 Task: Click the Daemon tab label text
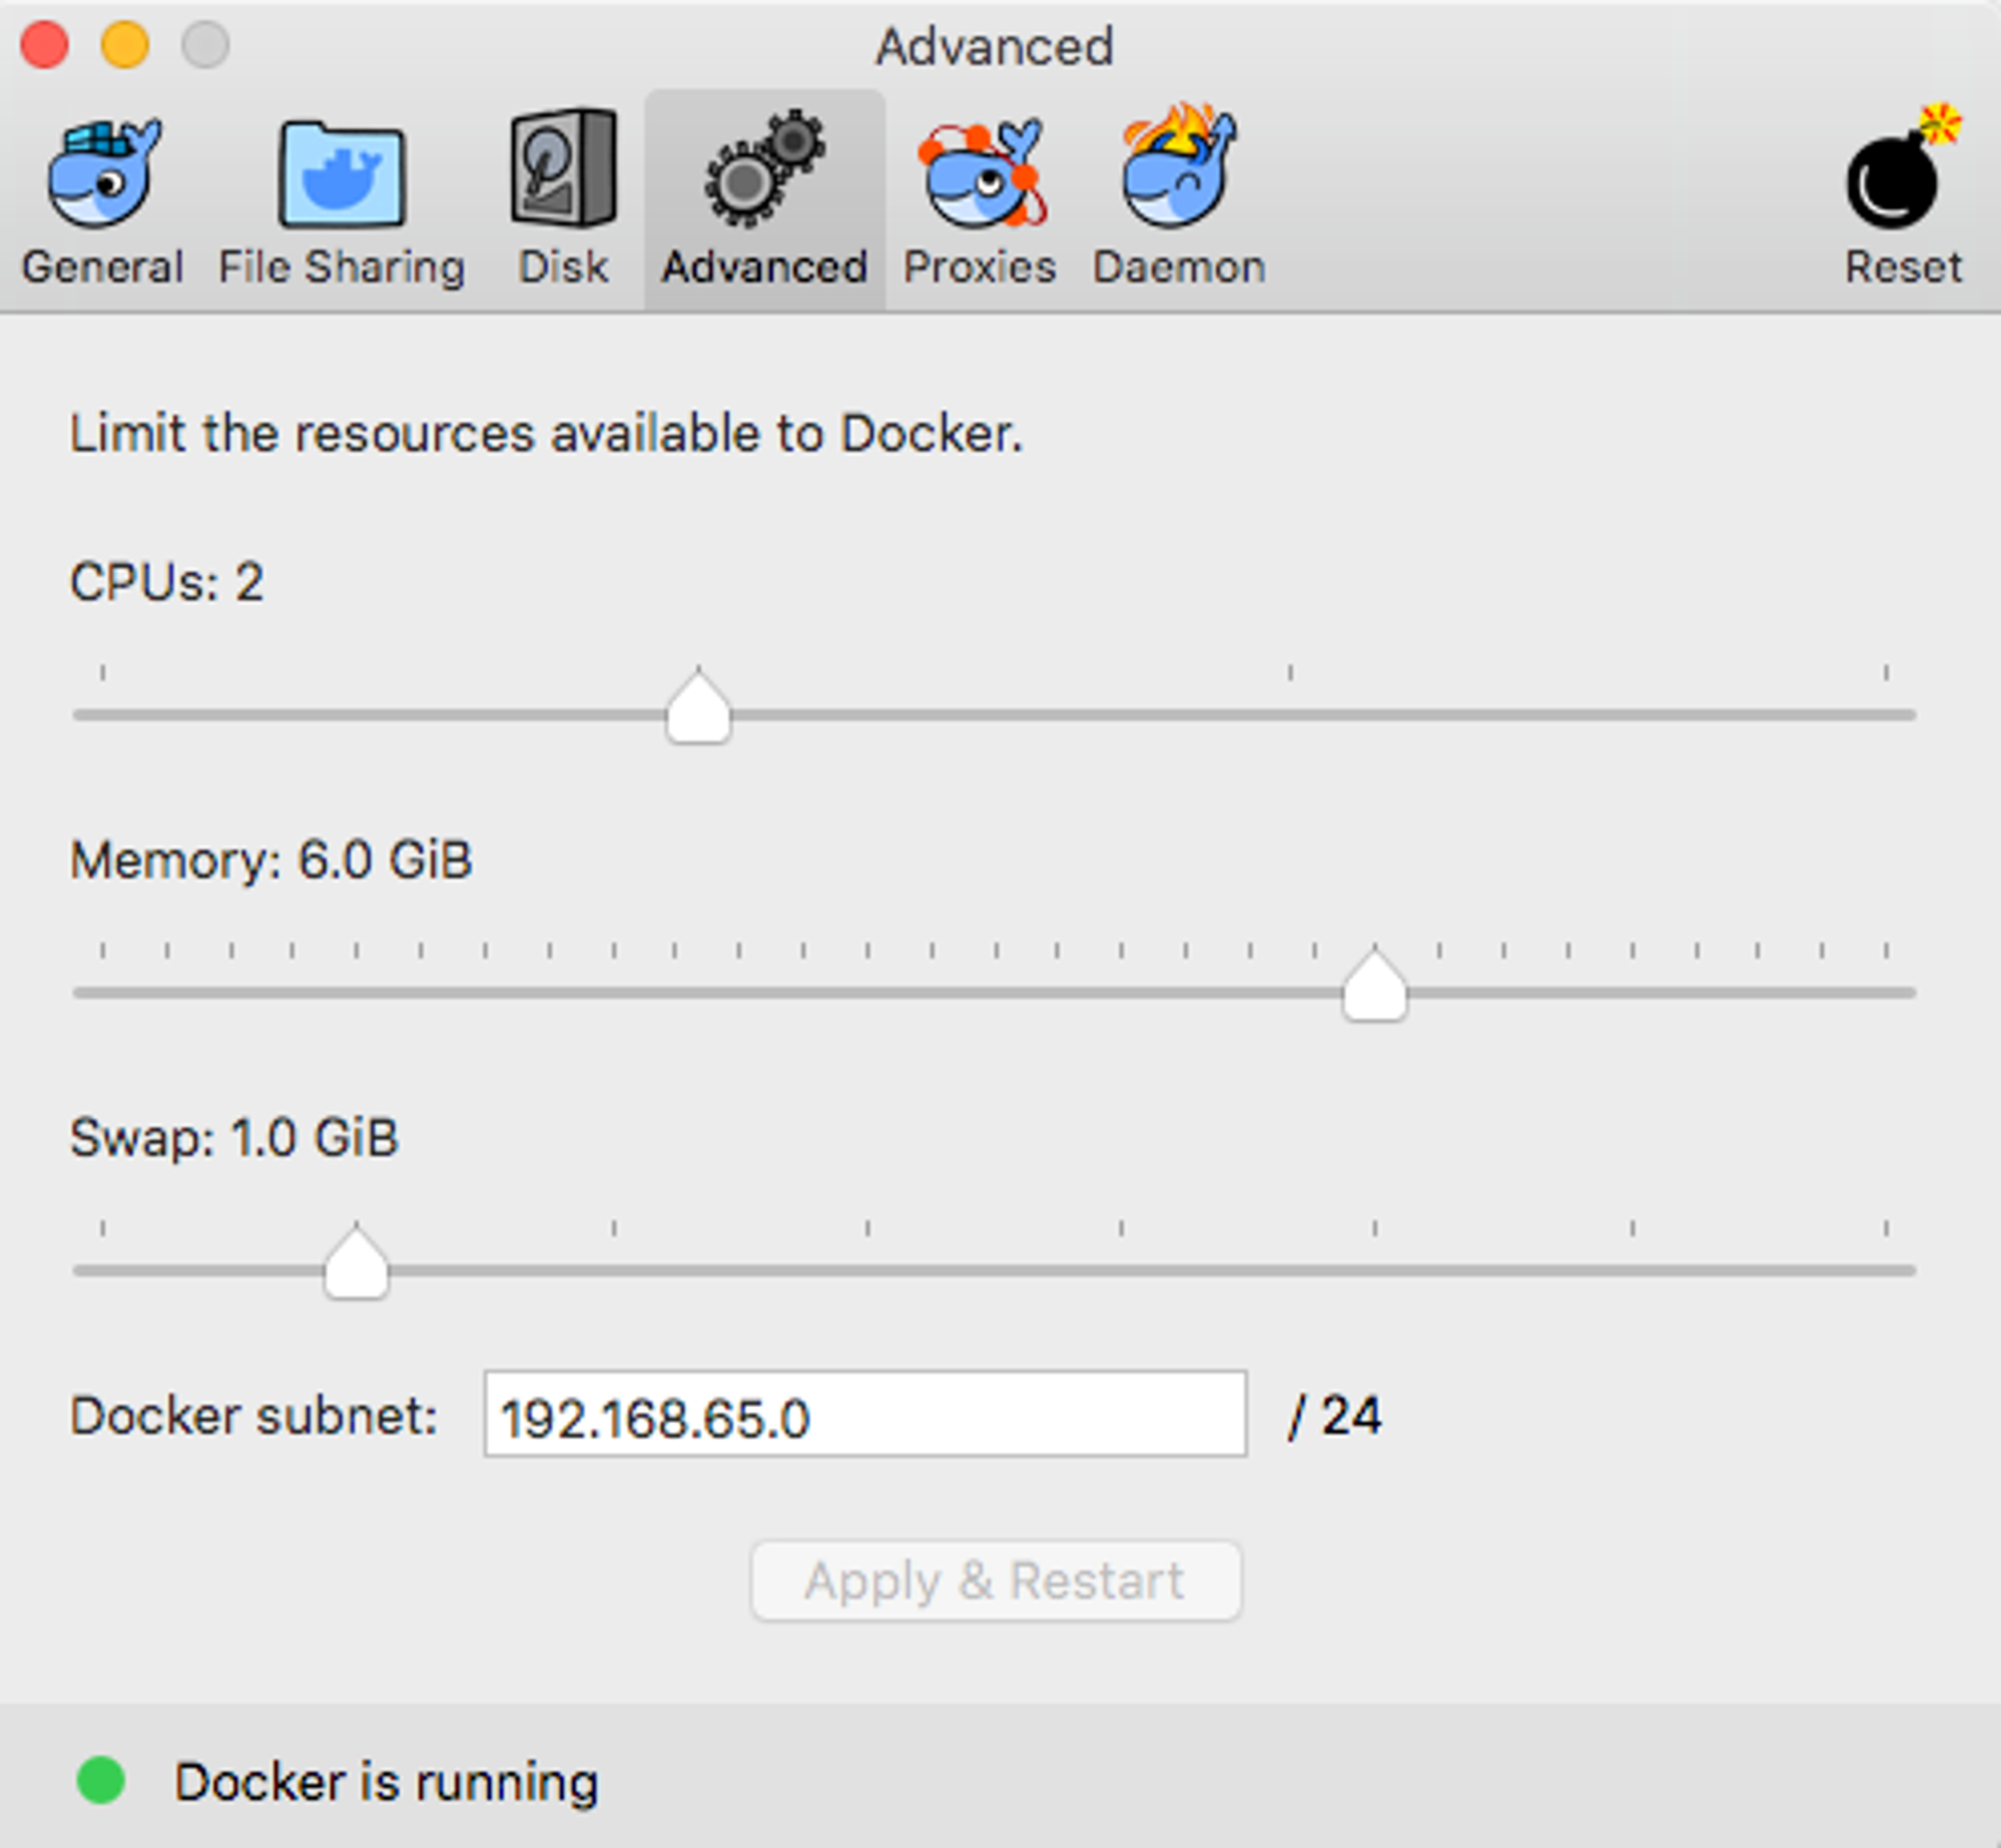[1178, 267]
